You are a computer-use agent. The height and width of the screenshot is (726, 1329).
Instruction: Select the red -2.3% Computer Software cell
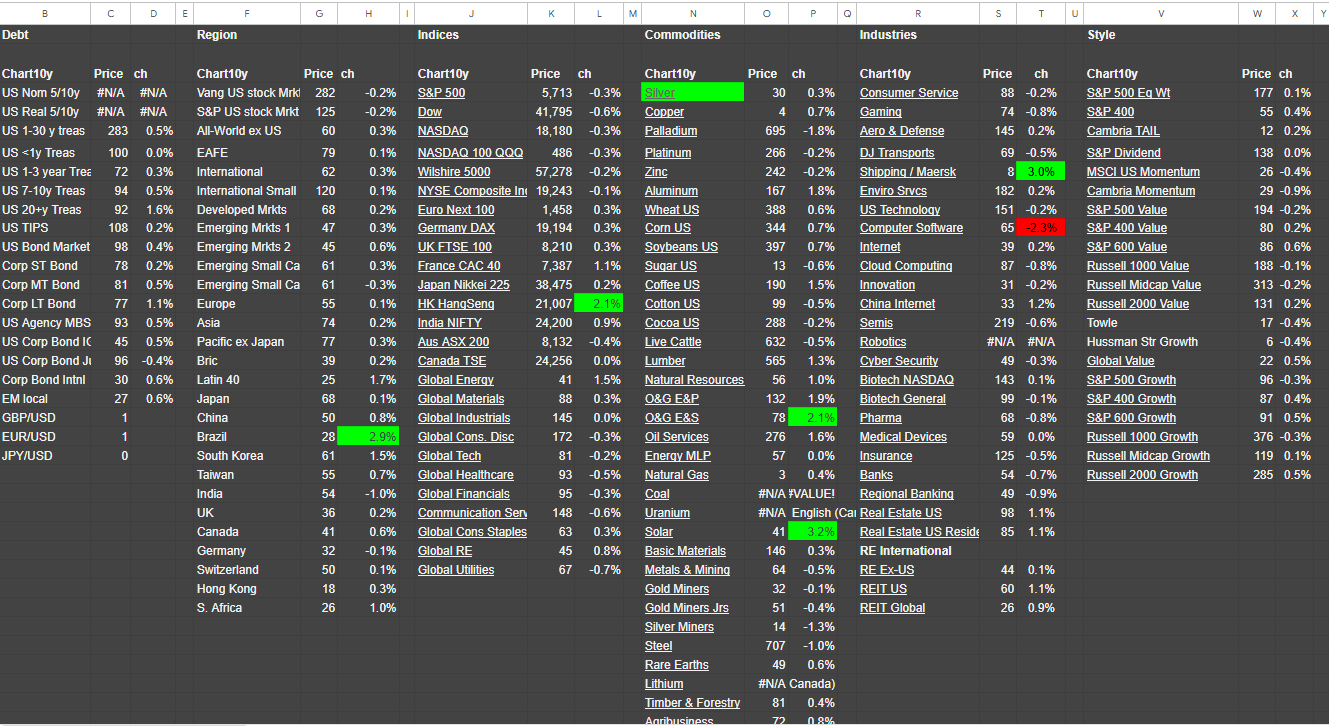(x=1040, y=228)
